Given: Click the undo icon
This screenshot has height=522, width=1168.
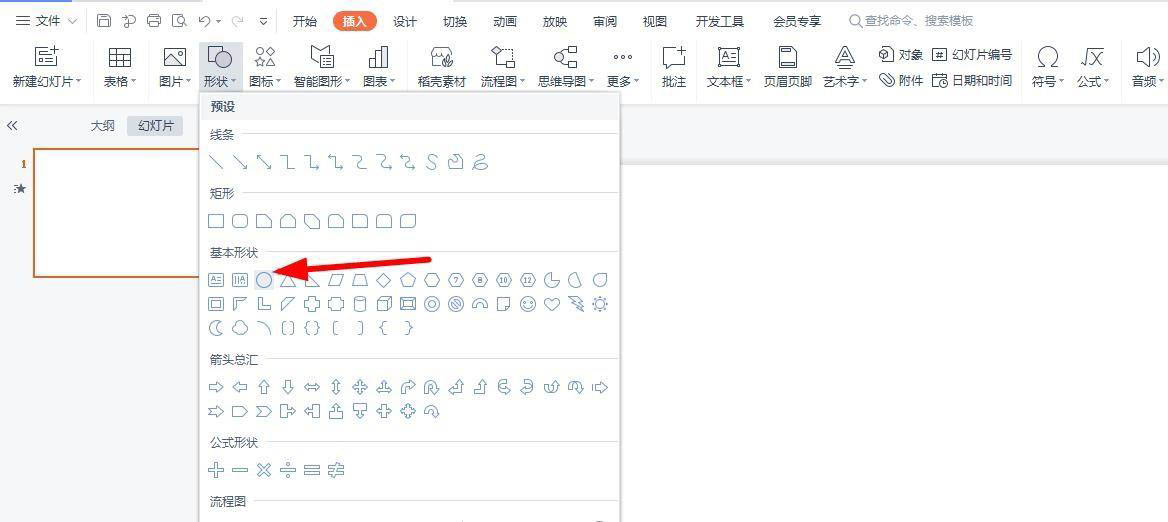Looking at the screenshot, I should point(206,21).
